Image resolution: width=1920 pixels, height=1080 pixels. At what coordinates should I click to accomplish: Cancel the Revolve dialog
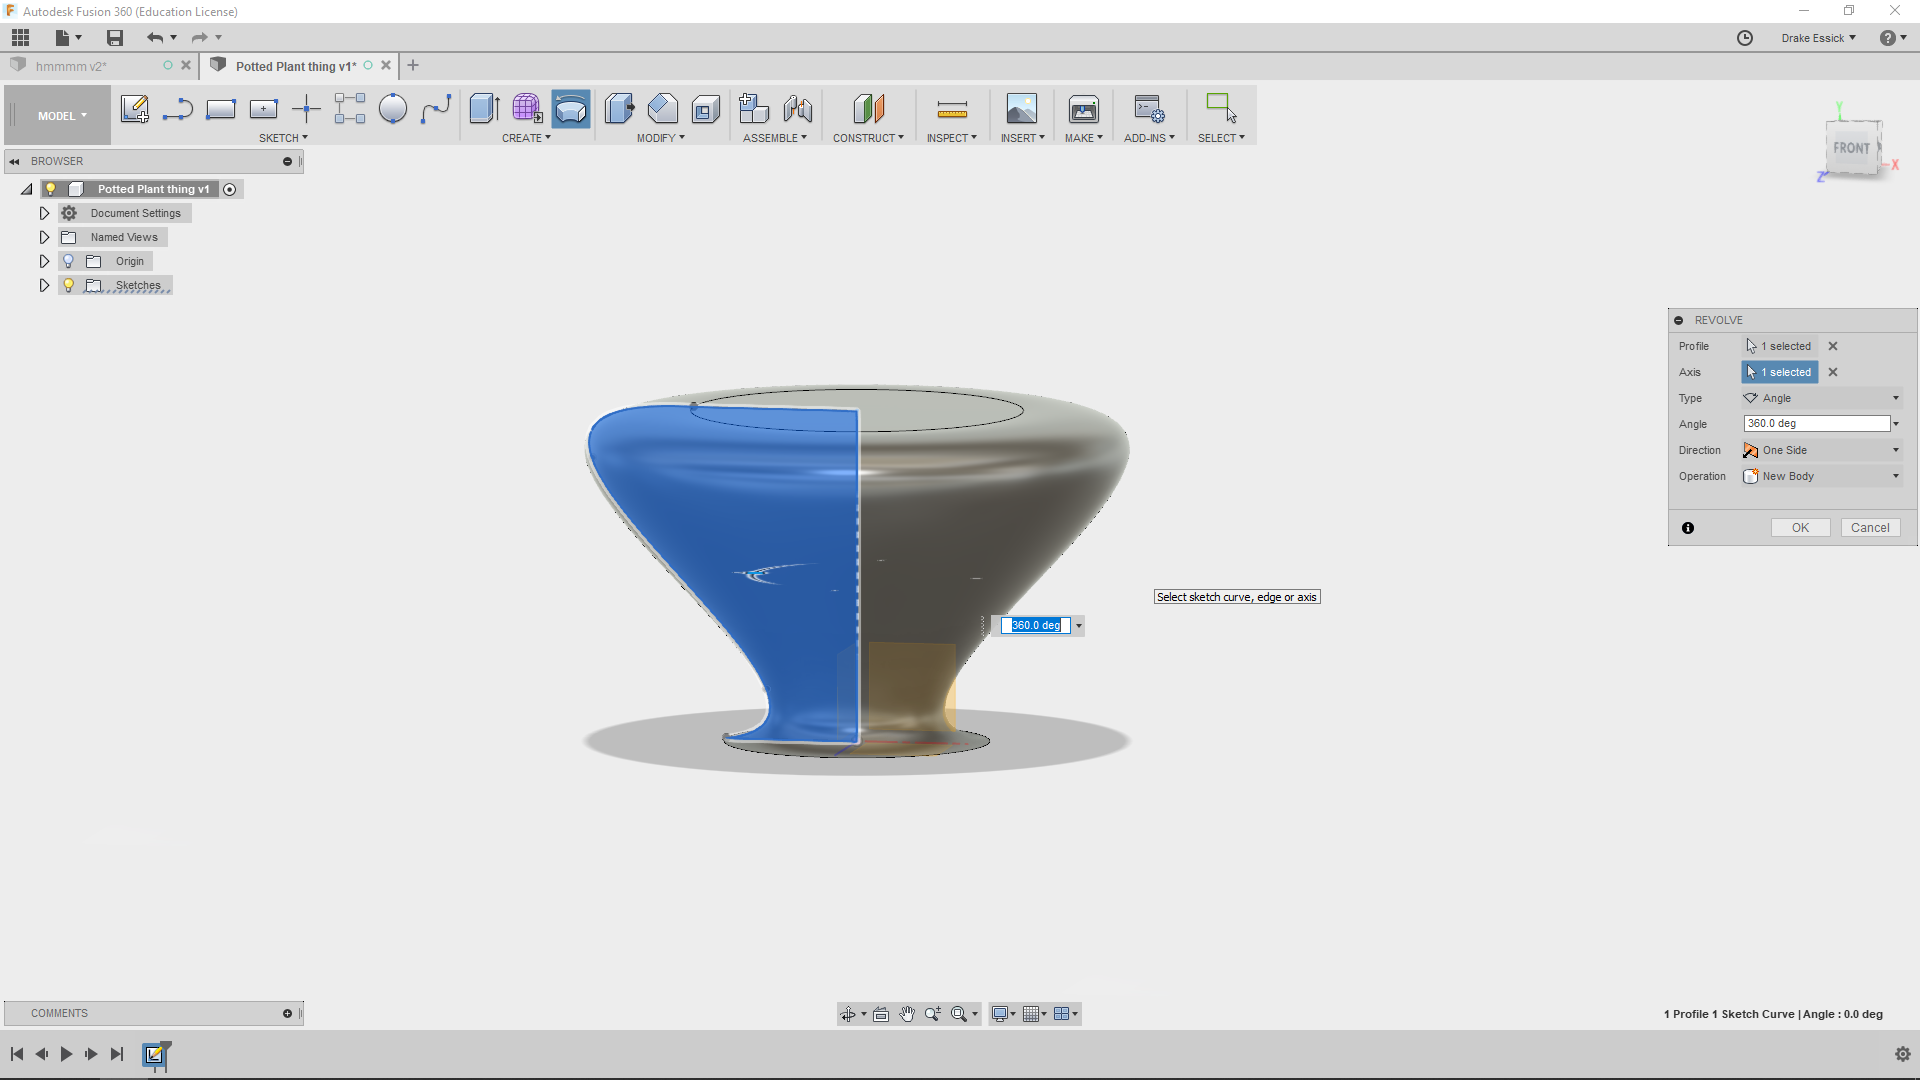pyautogui.click(x=1870, y=528)
